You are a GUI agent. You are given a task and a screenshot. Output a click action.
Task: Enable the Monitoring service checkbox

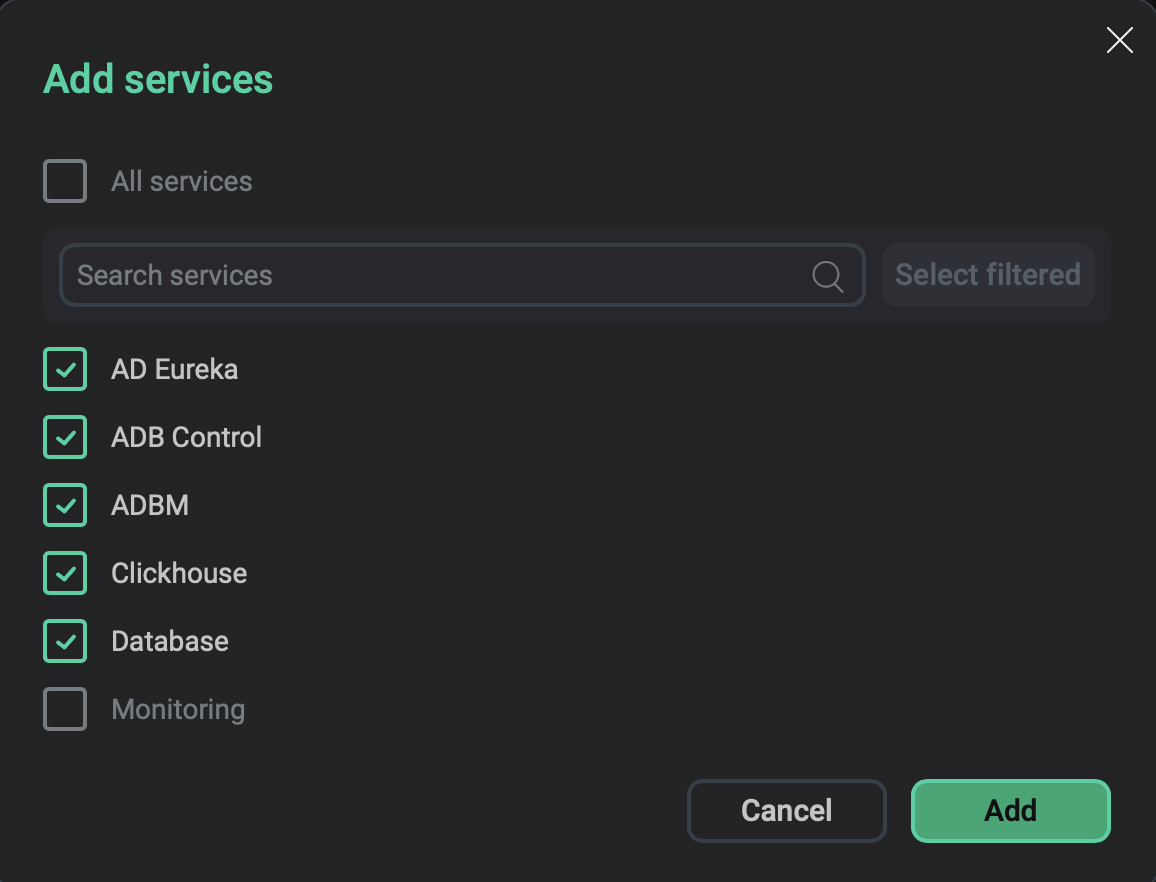pyautogui.click(x=64, y=709)
